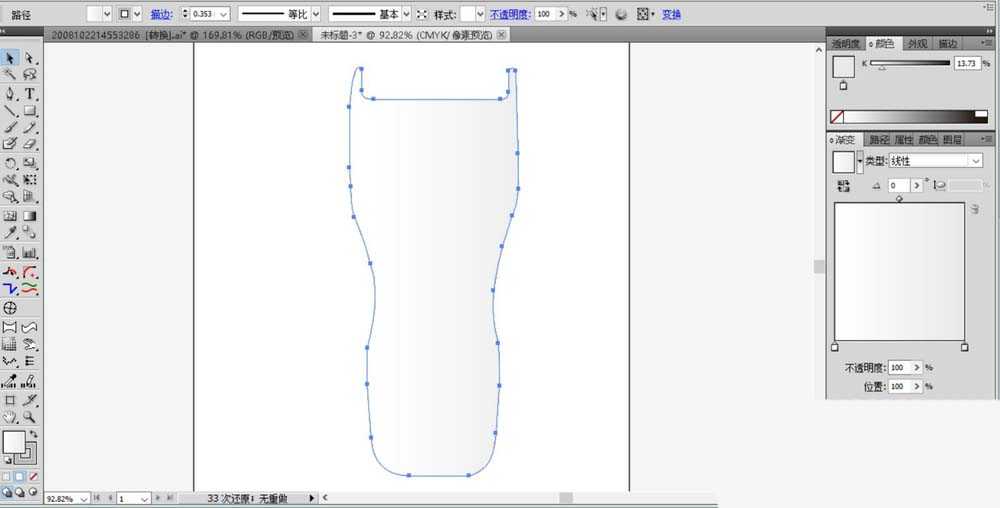The height and width of the screenshot is (508, 1000).
Task: Select the Type tool
Action: tap(30, 93)
